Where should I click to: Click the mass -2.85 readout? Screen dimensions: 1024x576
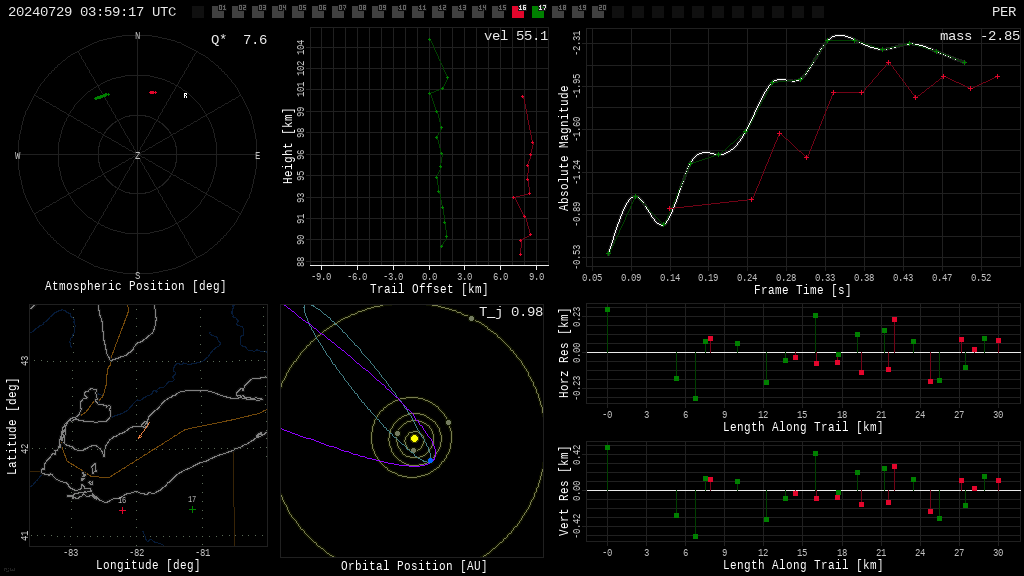(x=980, y=36)
